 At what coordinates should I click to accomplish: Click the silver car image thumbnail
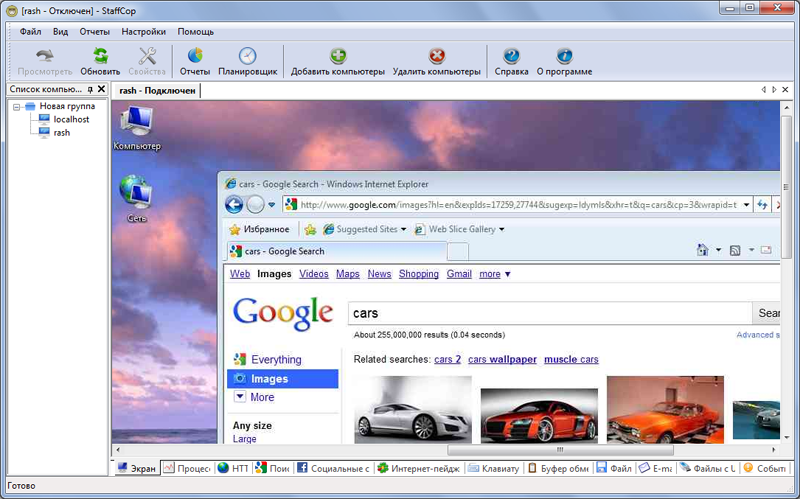tap(413, 410)
